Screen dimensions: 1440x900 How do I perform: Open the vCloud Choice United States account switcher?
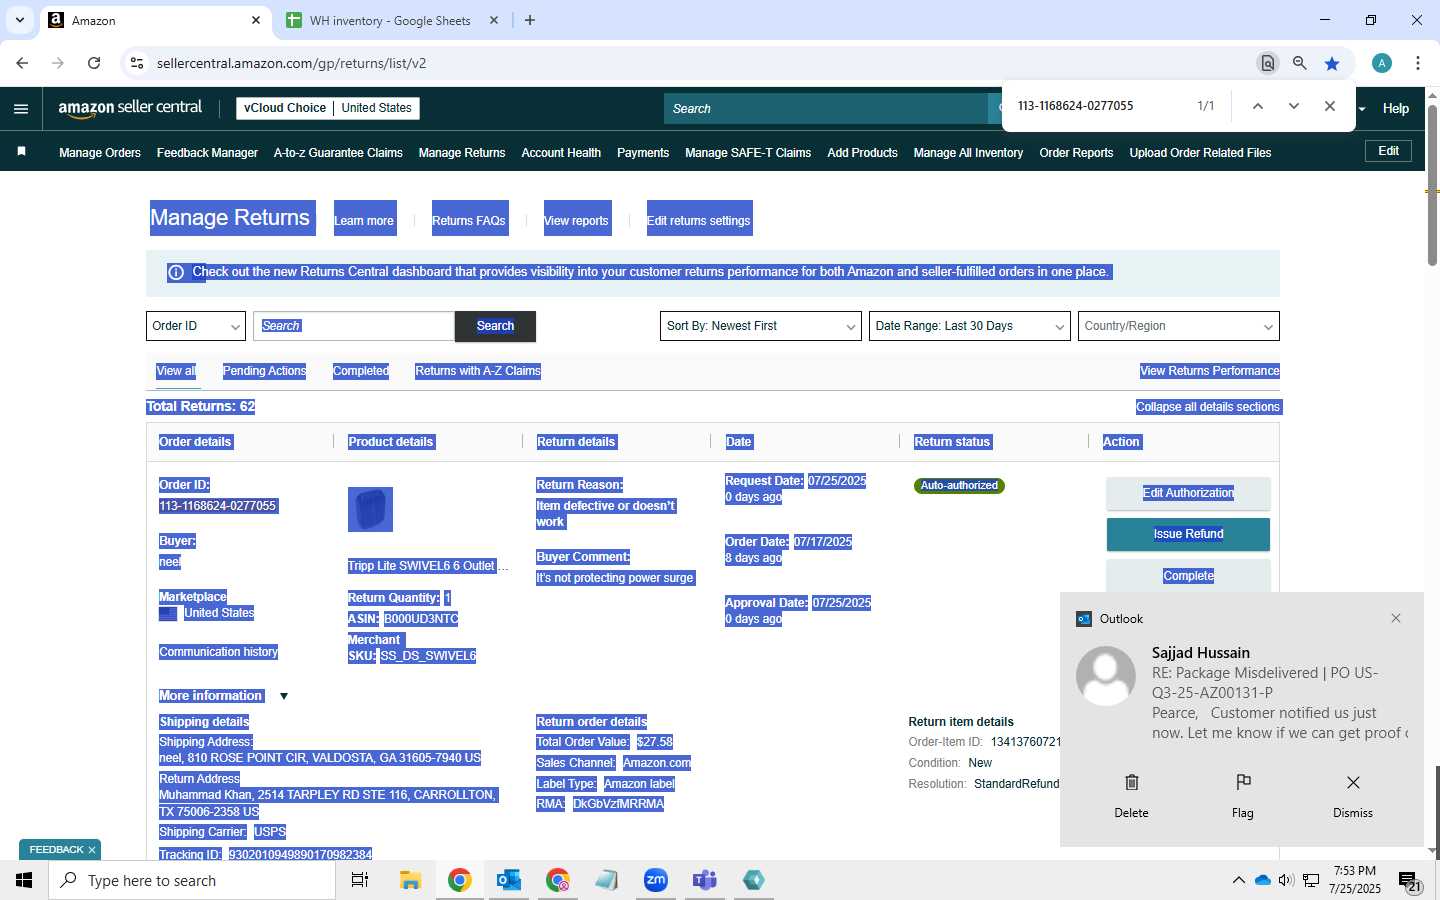click(x=328, y=108)
